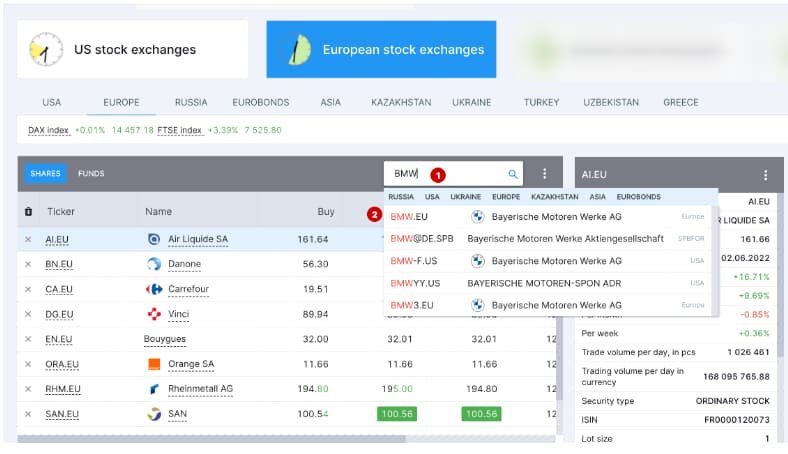The height and width of the screenshot is (454, 788).
Task: Remove the SAN.EU row with X
Action: (28, 414)
